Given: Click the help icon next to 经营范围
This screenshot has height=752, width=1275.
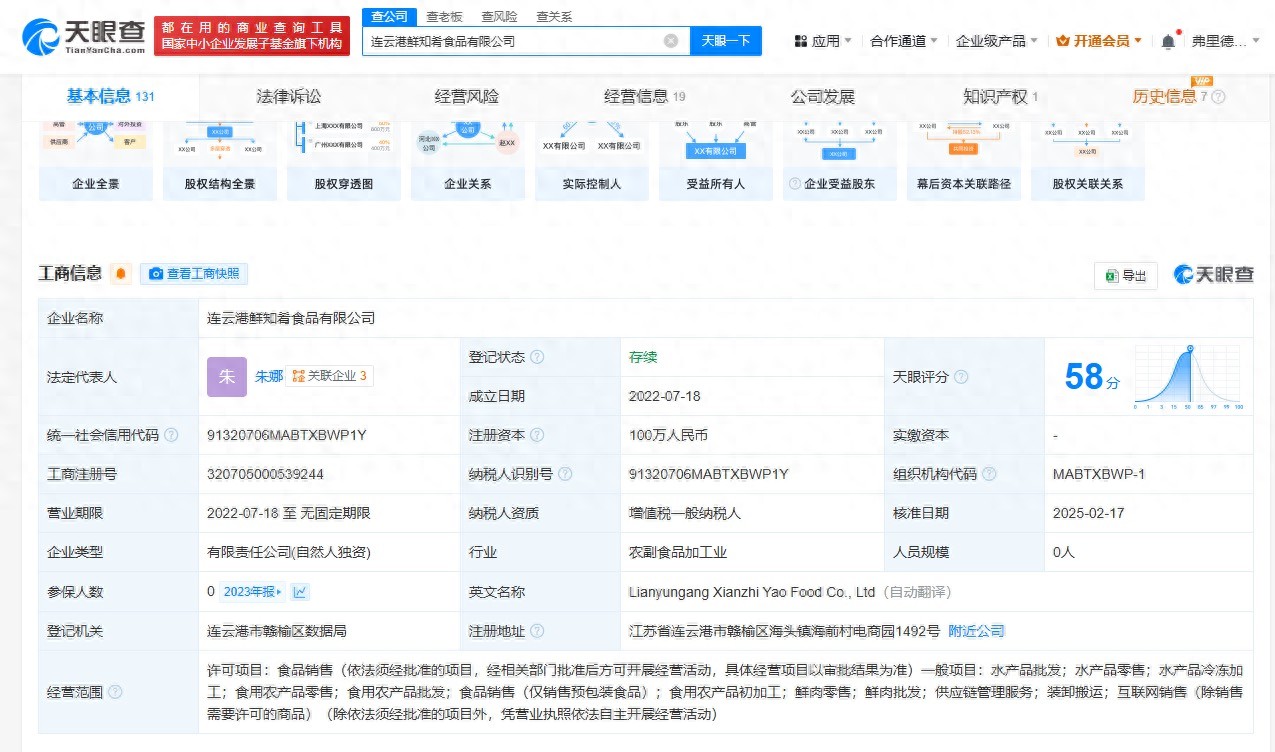Looking at the screenshot, I should point(115,692).
